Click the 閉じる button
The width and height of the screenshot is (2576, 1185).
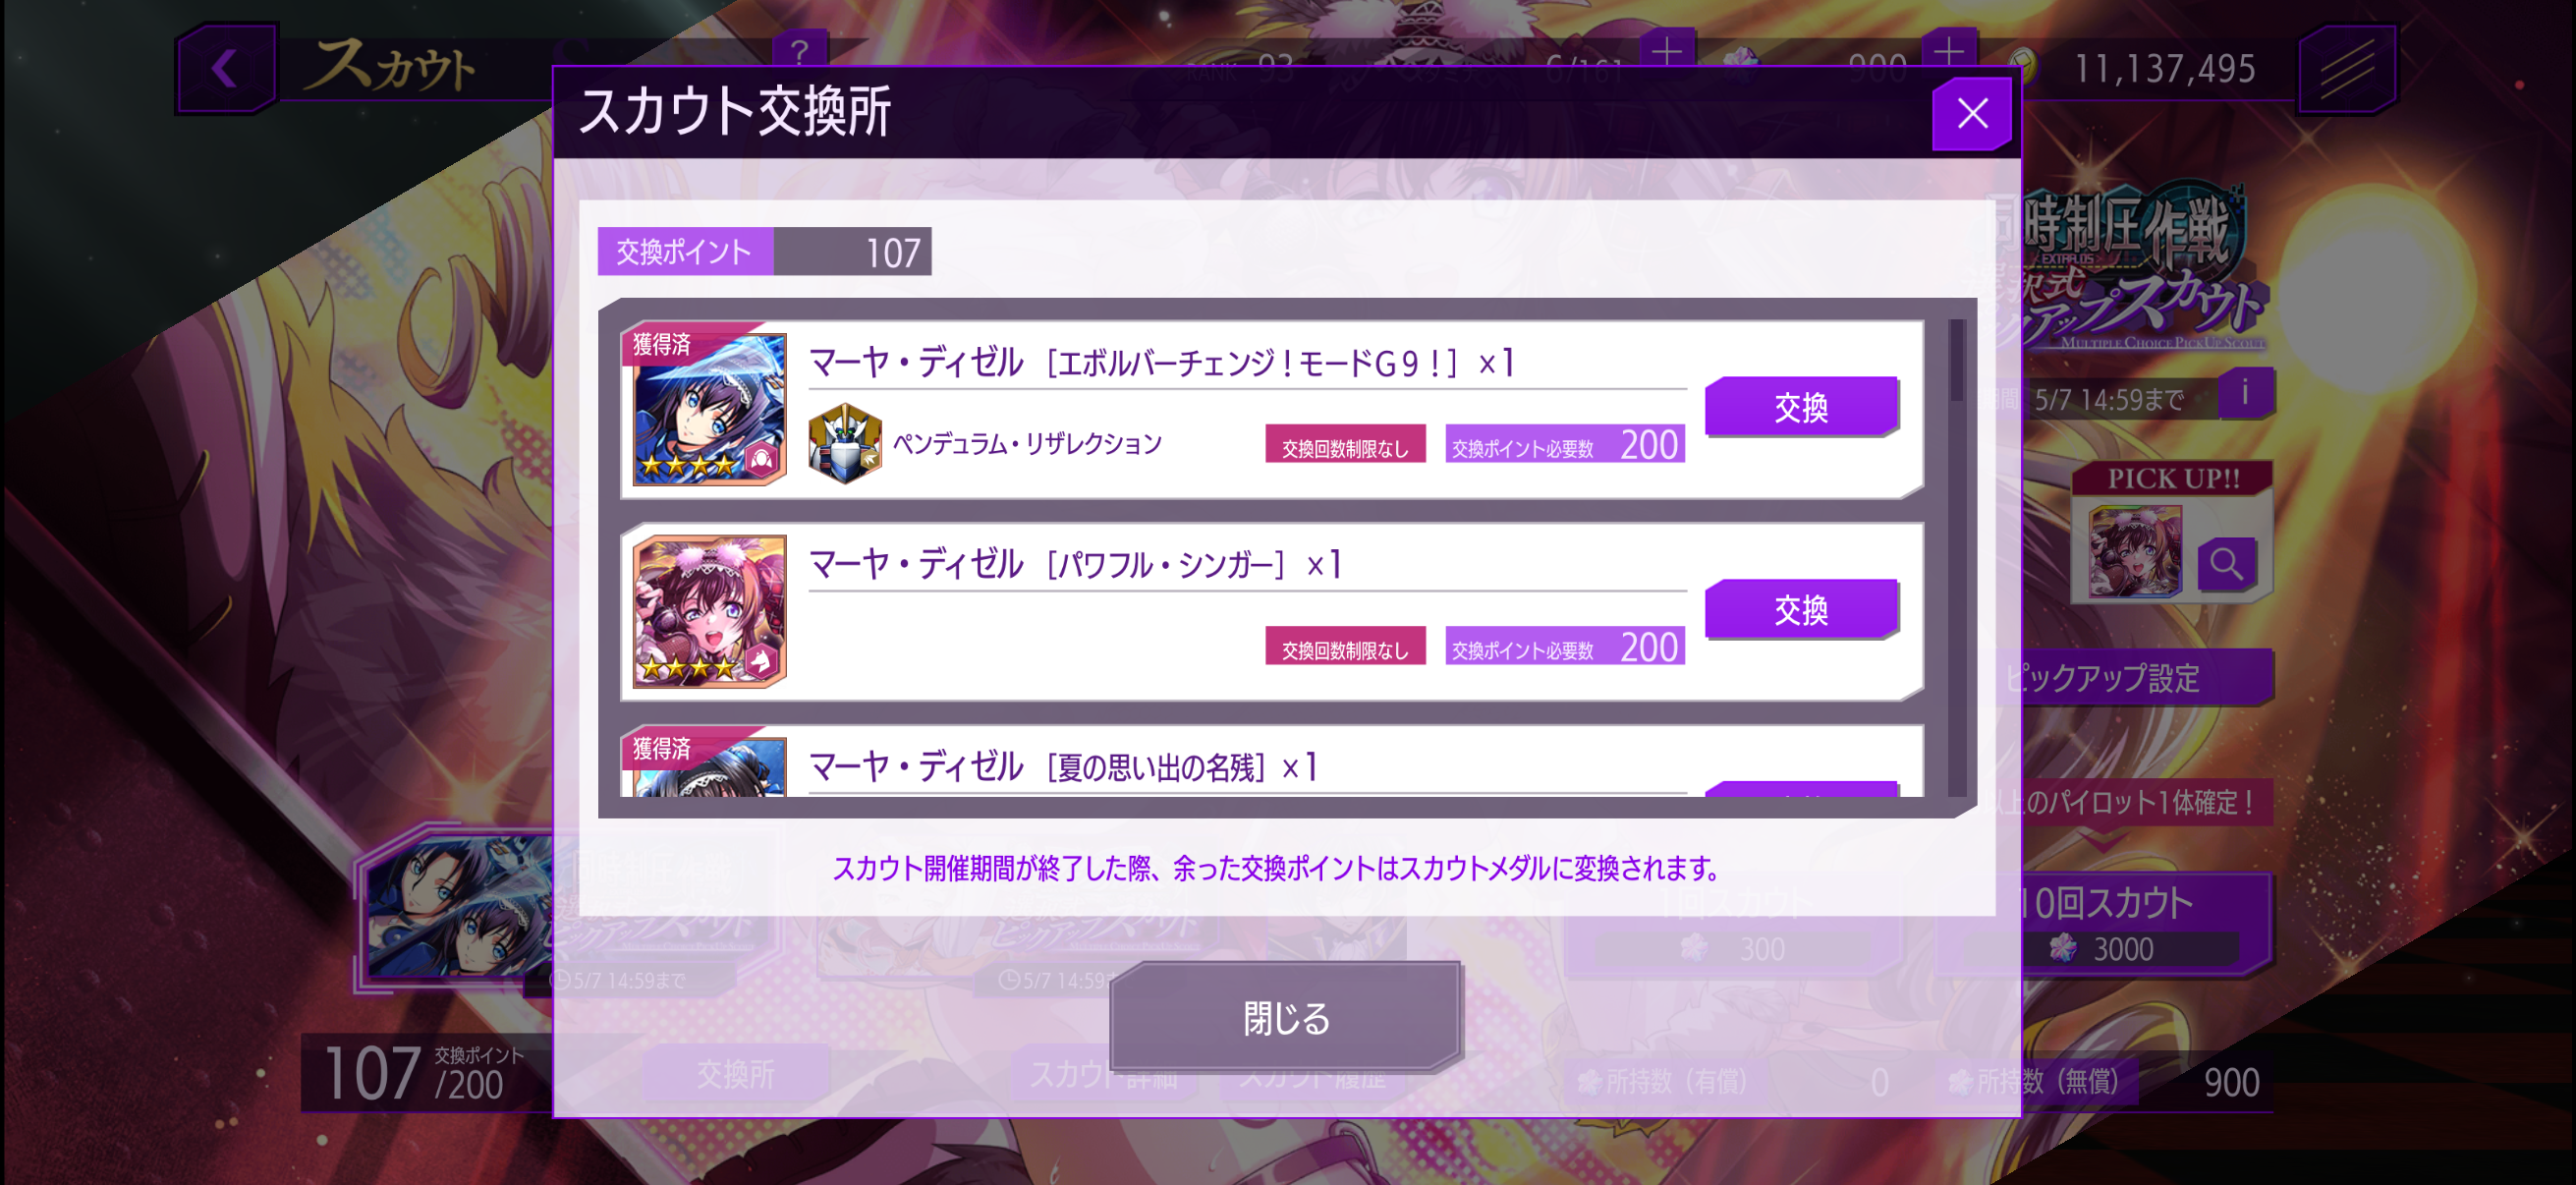point(1286,1017)
